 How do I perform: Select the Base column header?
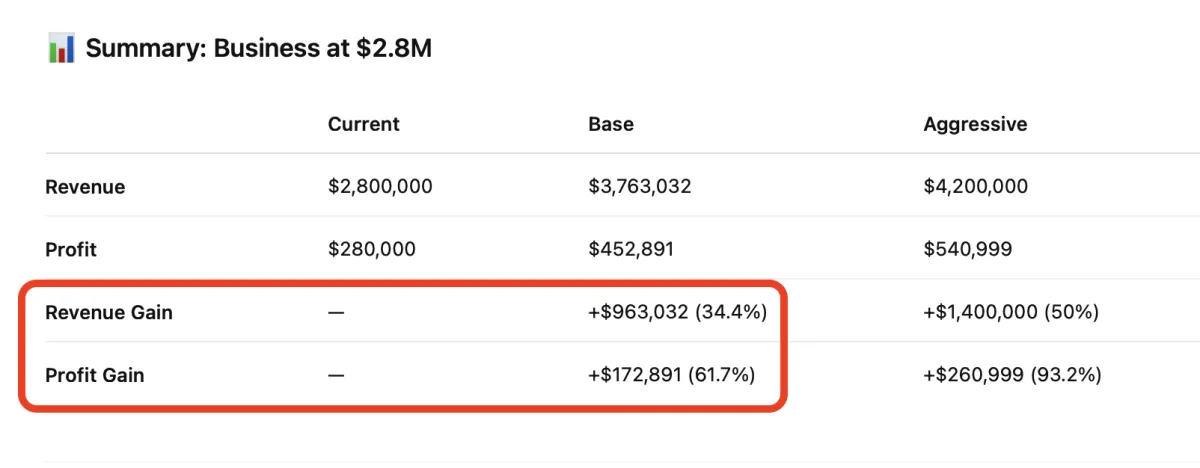(610, 124)
